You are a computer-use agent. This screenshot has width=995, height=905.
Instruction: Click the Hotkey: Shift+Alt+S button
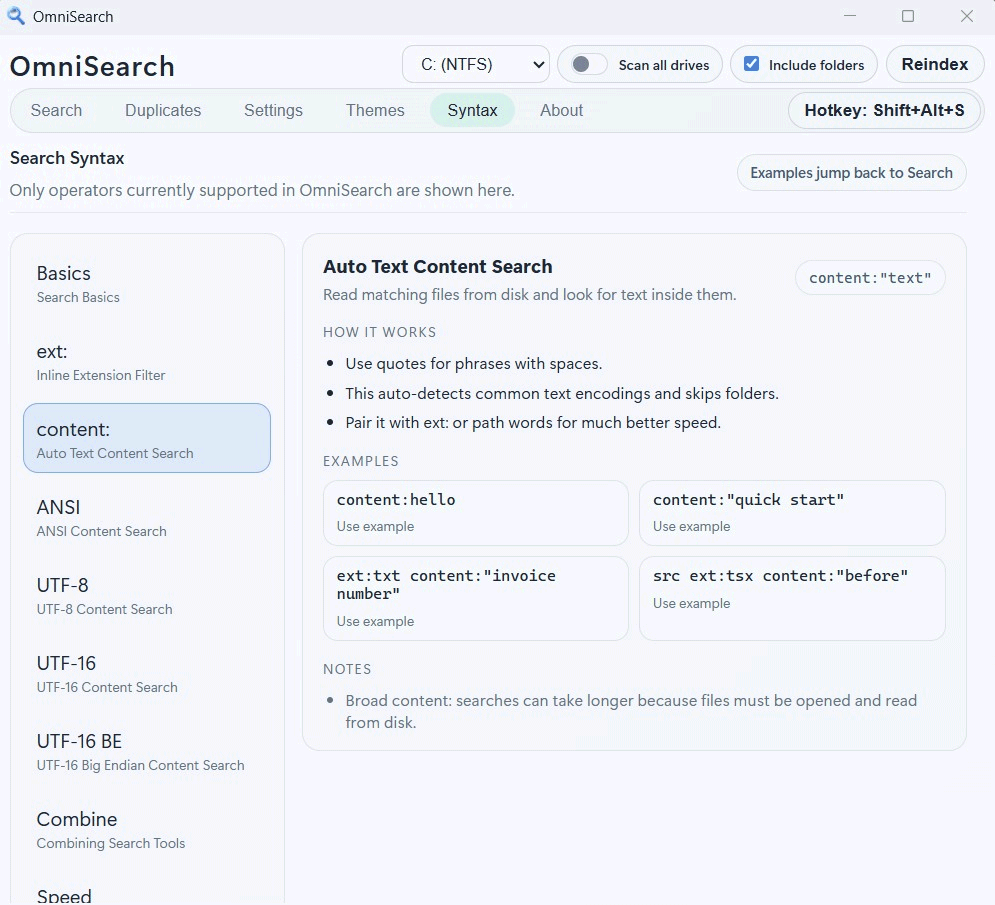click(884, 110)
